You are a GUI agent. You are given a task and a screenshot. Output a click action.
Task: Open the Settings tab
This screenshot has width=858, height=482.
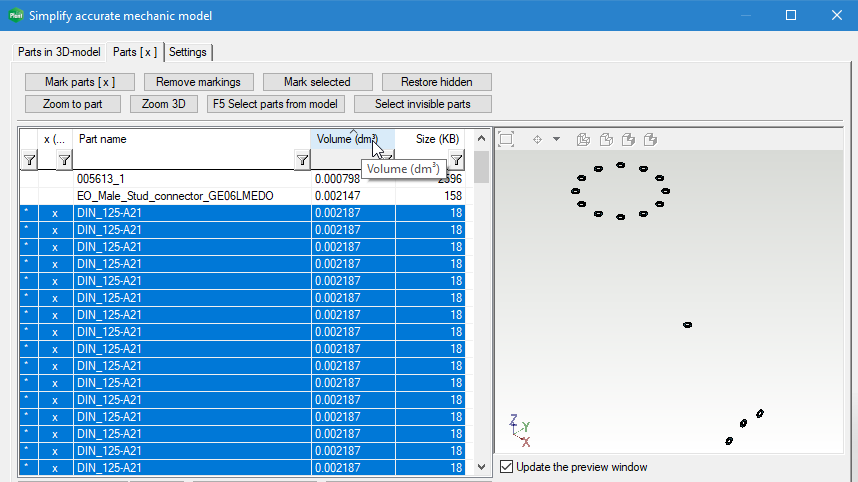pyautogui.click(x=188, y=52)
